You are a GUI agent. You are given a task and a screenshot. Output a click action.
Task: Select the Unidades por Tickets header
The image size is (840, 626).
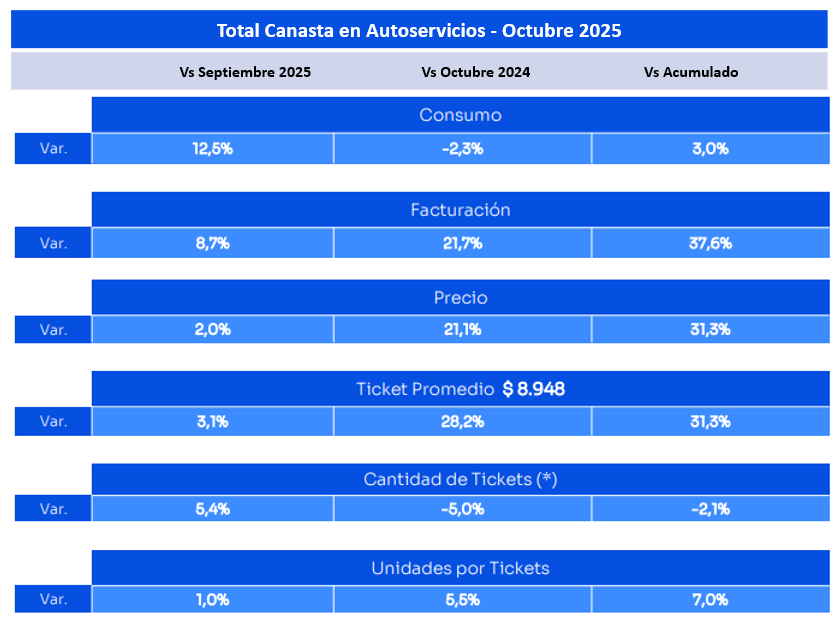461,568
